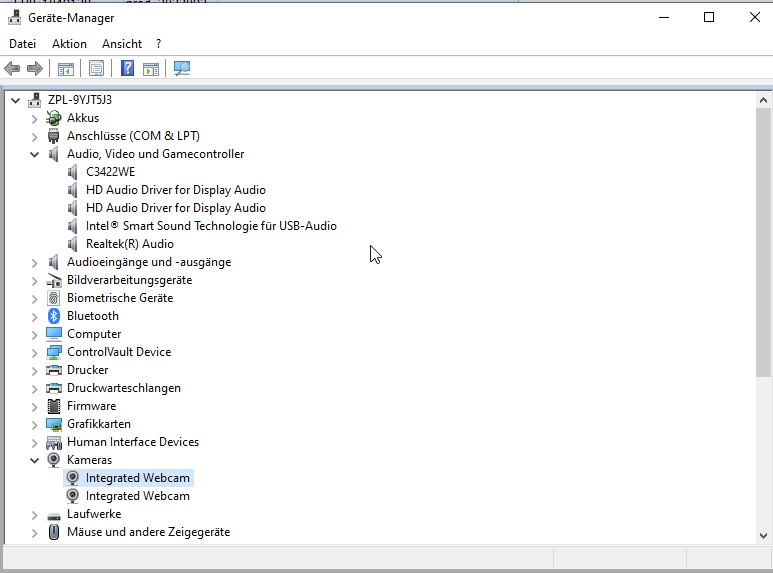Click the Back arrow toolbar icon
The height and width of the screenshot is (573, 773).
click(12, 69)
